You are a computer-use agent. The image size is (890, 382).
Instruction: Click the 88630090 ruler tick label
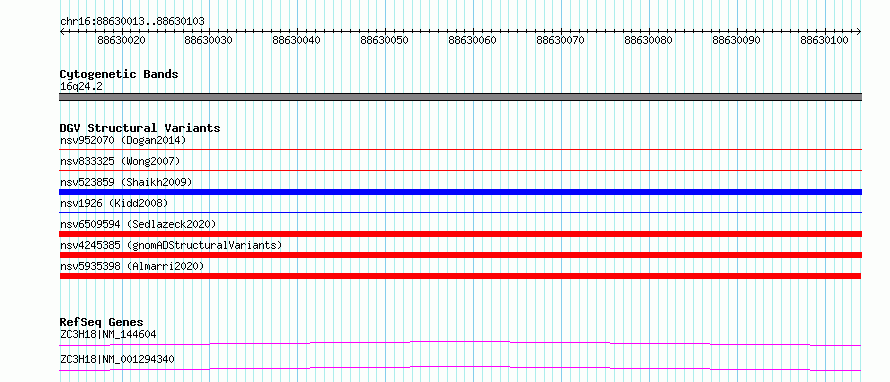[737, 40]
